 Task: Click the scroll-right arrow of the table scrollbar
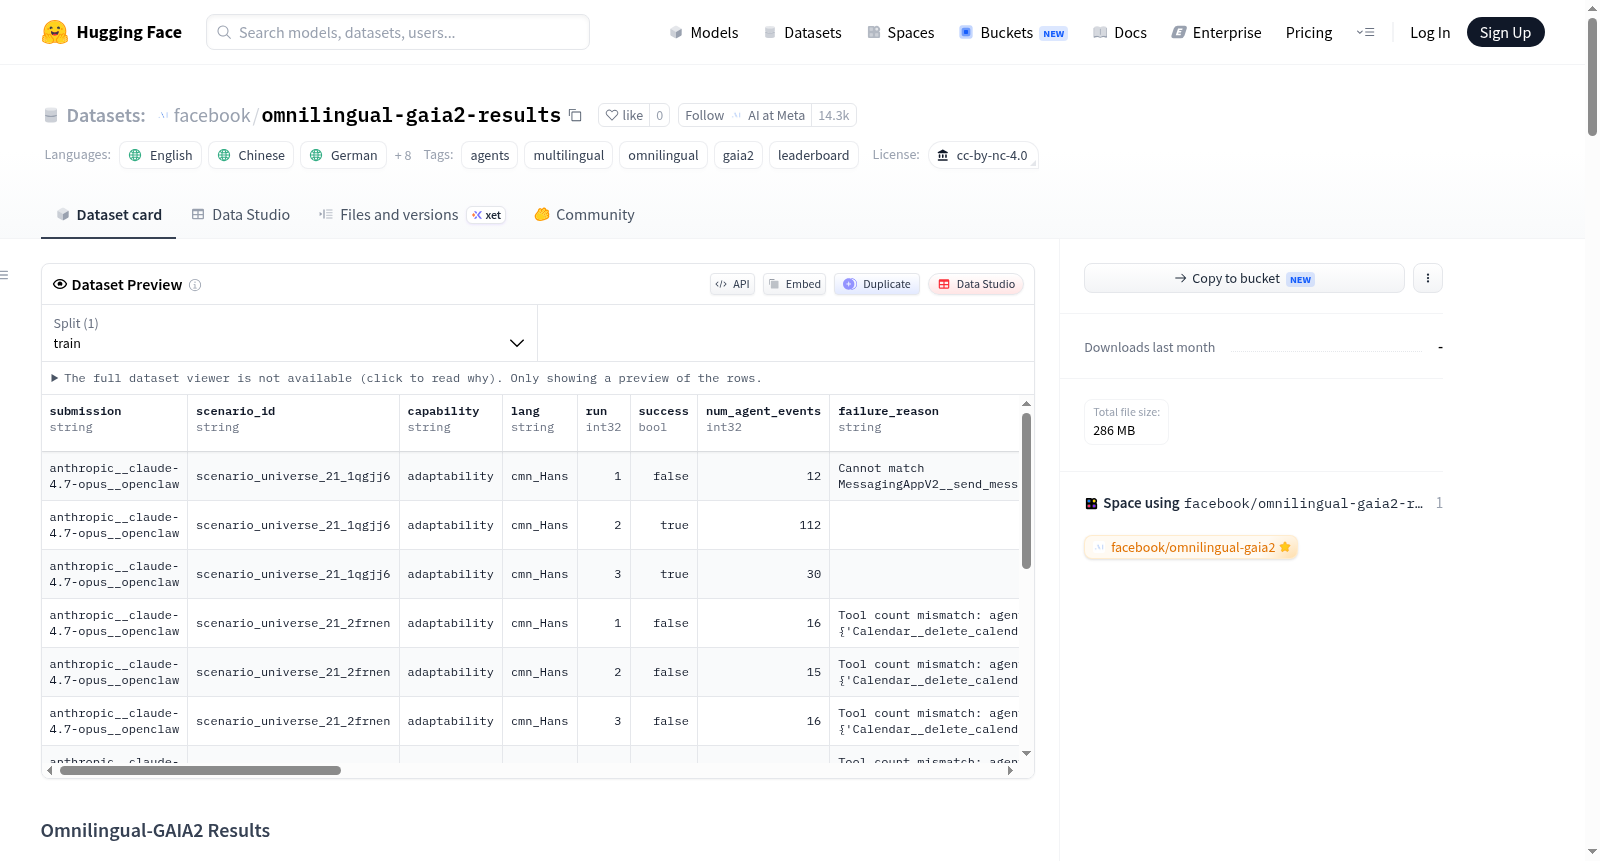(1010, 771)
